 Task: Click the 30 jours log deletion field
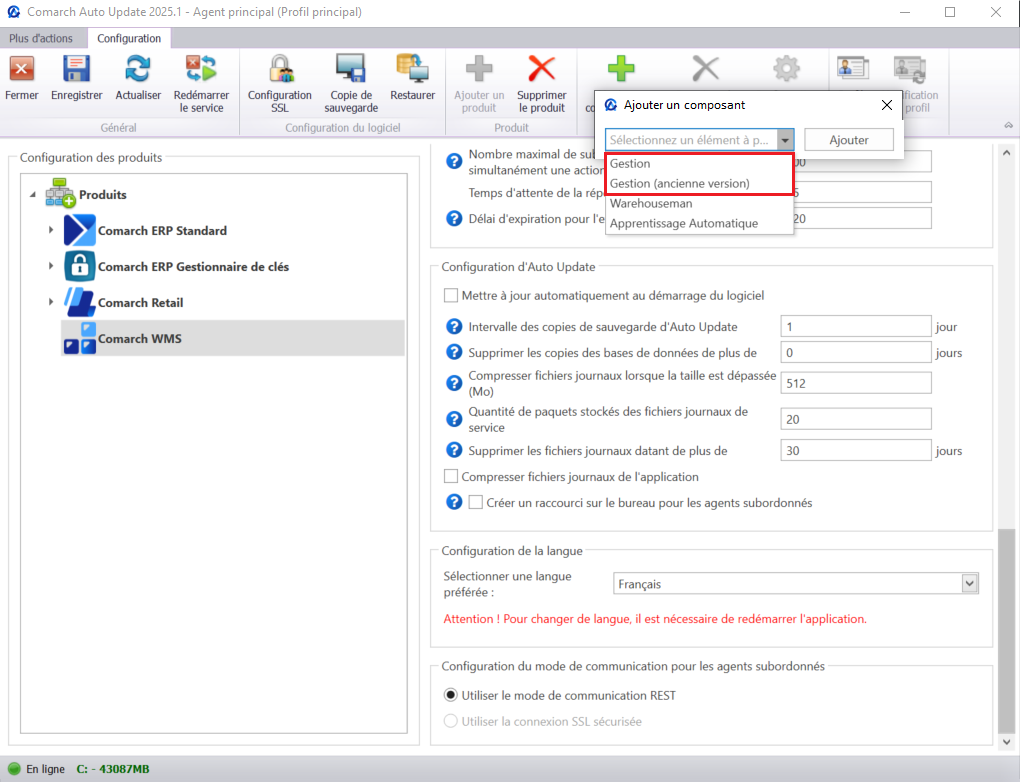(855, 450)
